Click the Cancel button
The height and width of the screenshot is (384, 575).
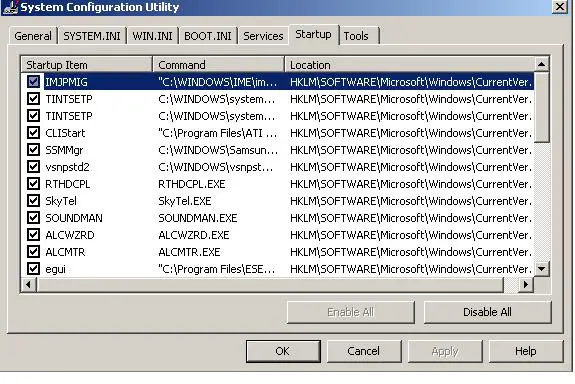click(x=364, y=351)
